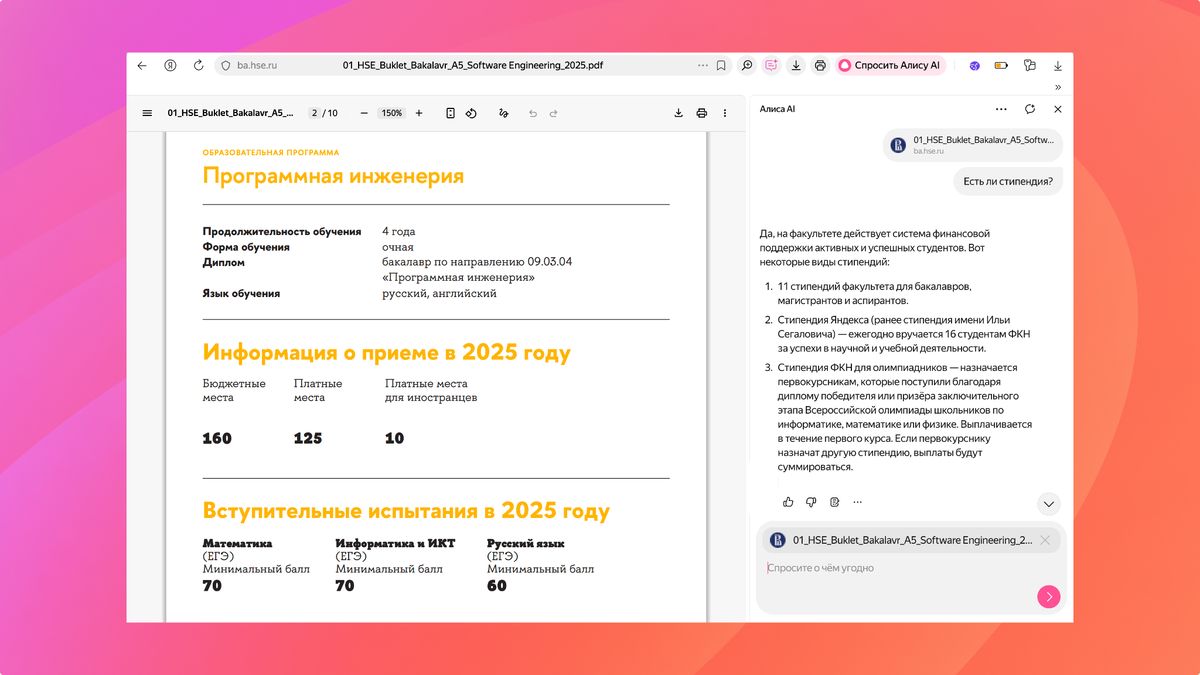Click the ОБРАЗОВАТЕЛЬНАЯ ПРОГРАММА caption
The width and height of the screenshot is (1200, 675).
[x=271, y=153]
